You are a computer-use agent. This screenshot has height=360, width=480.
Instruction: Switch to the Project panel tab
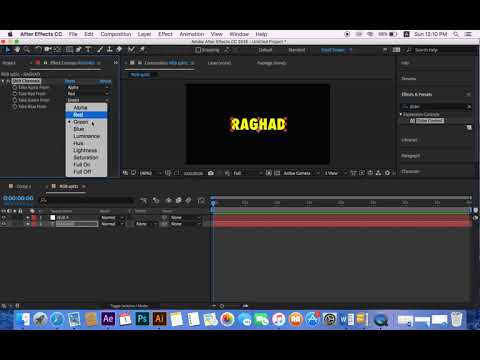tap(9, 63)
